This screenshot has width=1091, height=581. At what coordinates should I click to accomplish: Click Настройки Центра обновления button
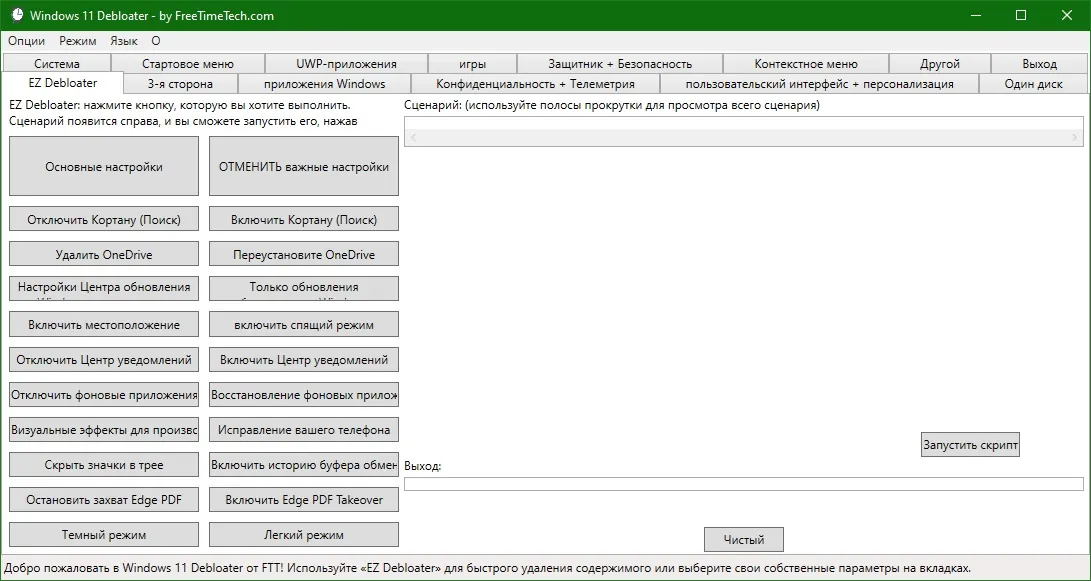pos(104,289)
